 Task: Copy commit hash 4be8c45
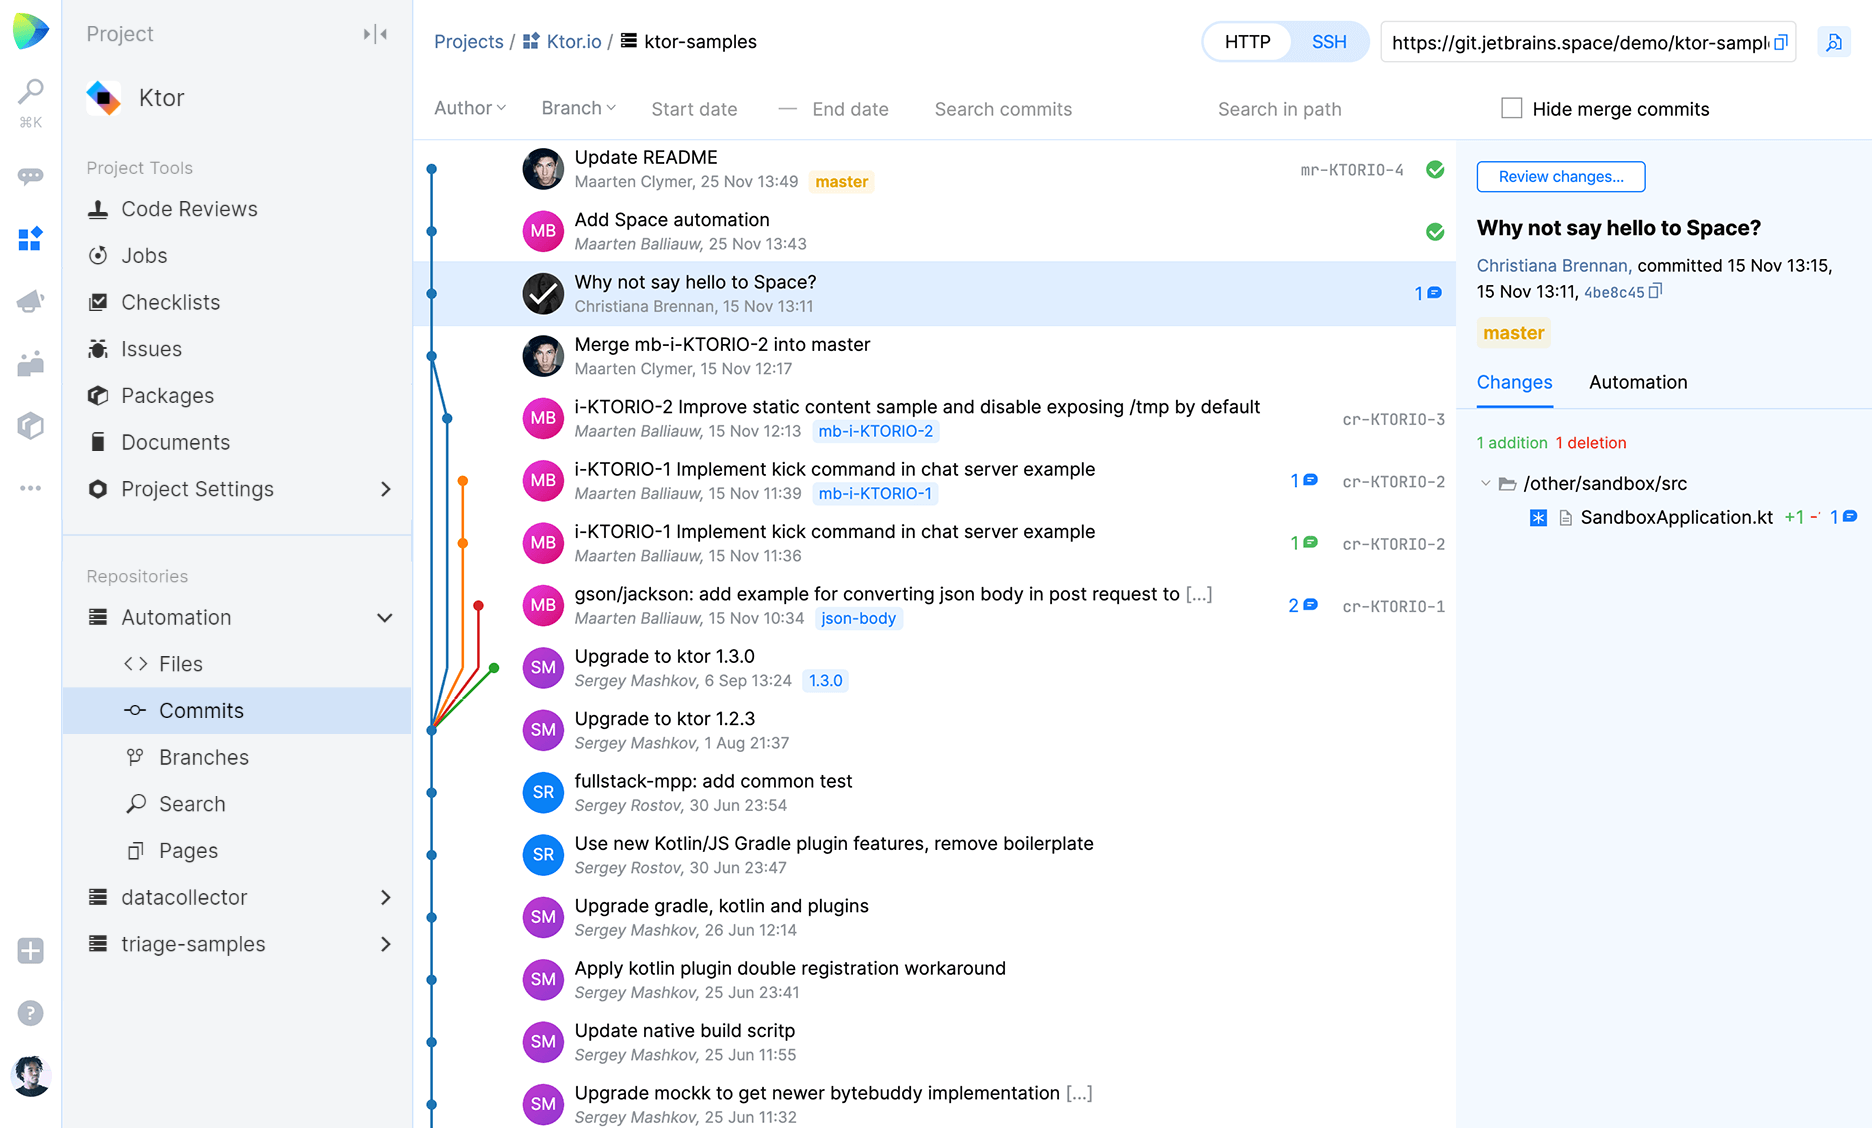[1656, 291]
